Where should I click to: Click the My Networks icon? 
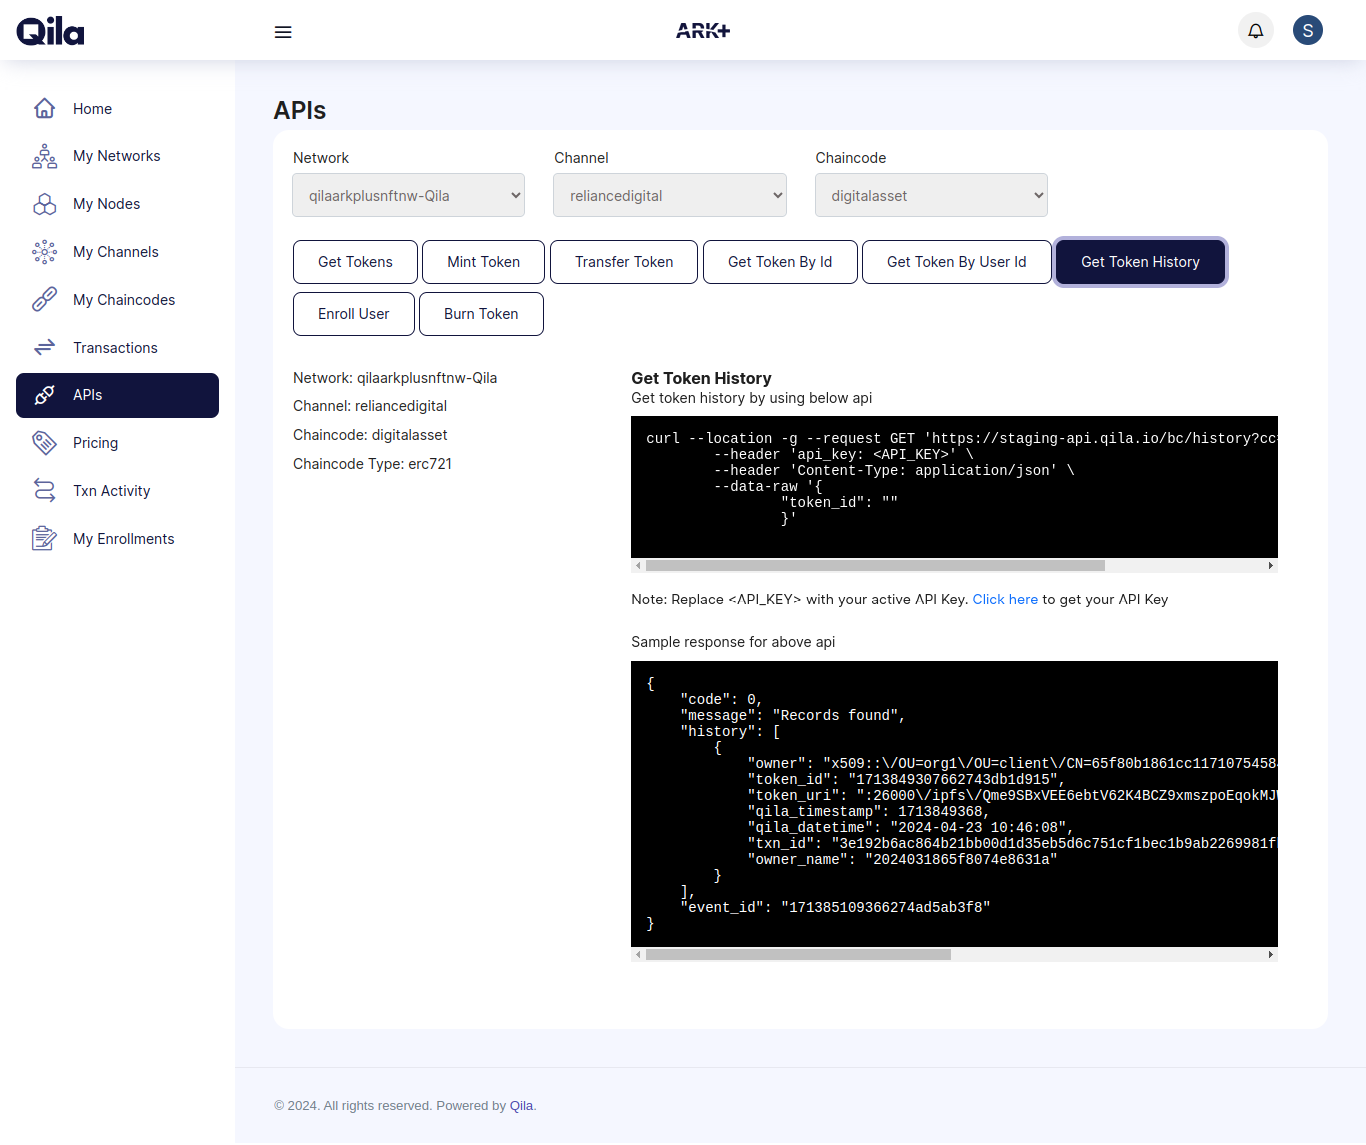tap(44, 156)
